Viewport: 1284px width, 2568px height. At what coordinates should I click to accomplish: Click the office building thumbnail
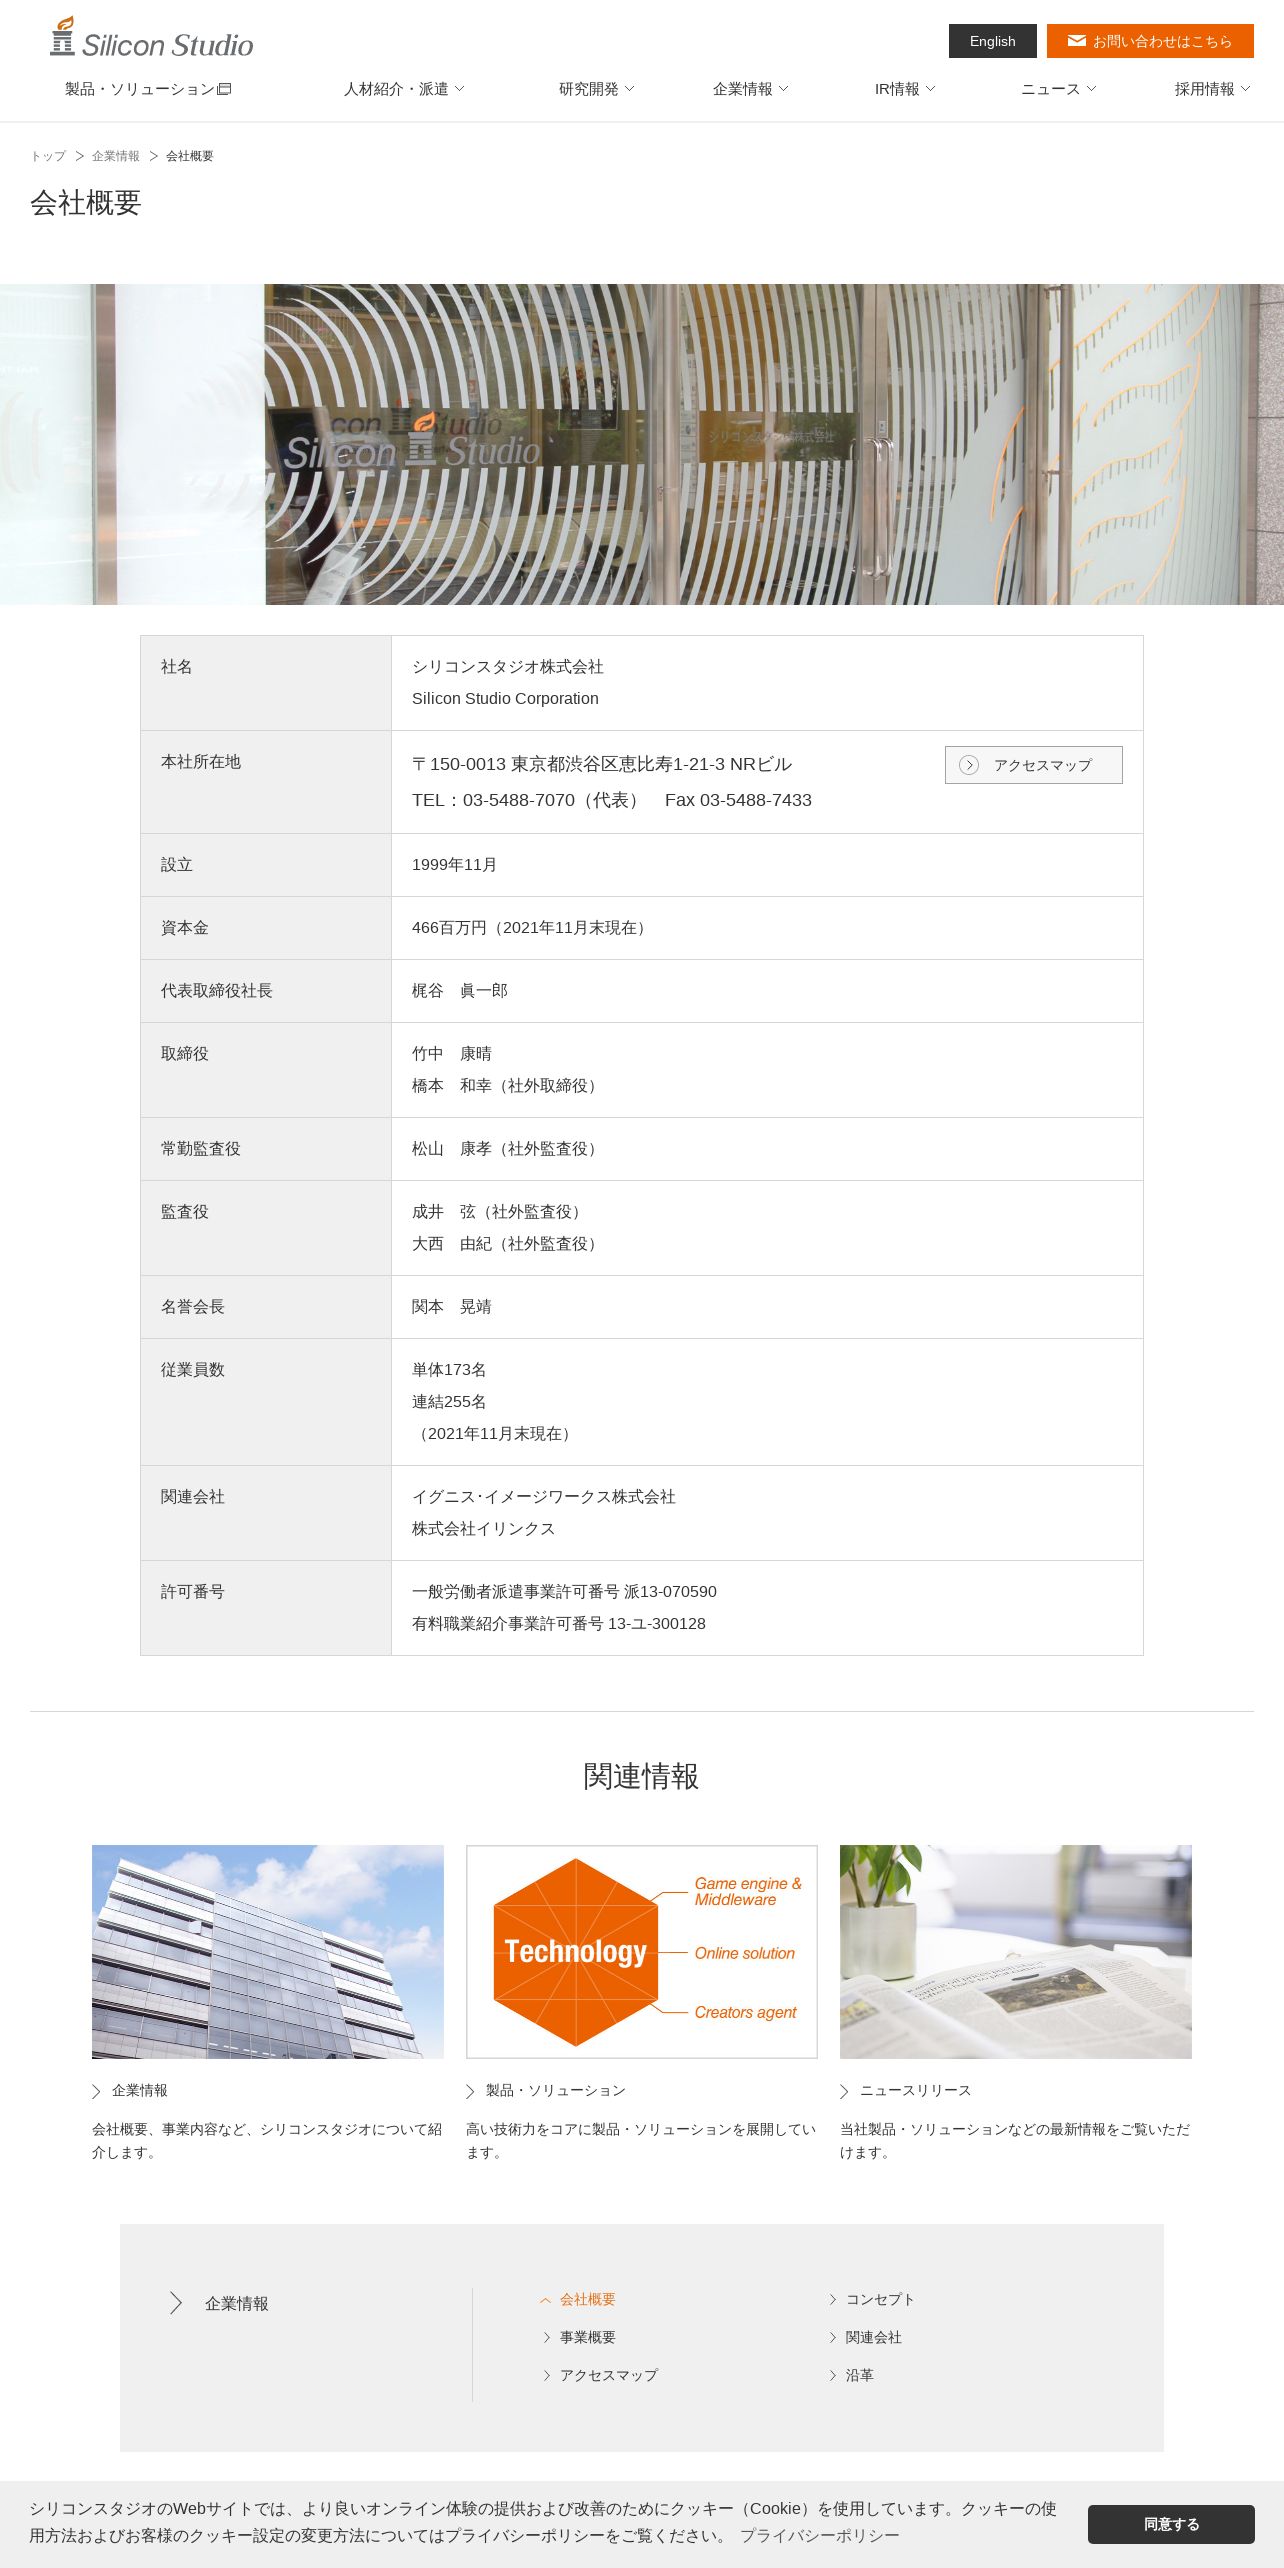268,1951
